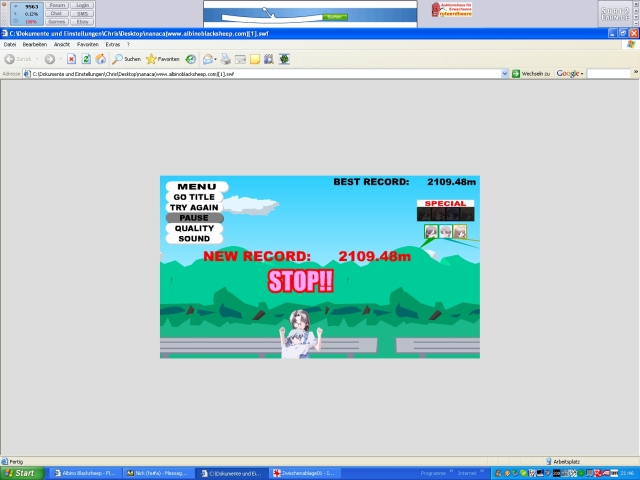Viewport: 640px width, 480px height.
Task: Click the Login button in the top bar
Action: point(82,5)
